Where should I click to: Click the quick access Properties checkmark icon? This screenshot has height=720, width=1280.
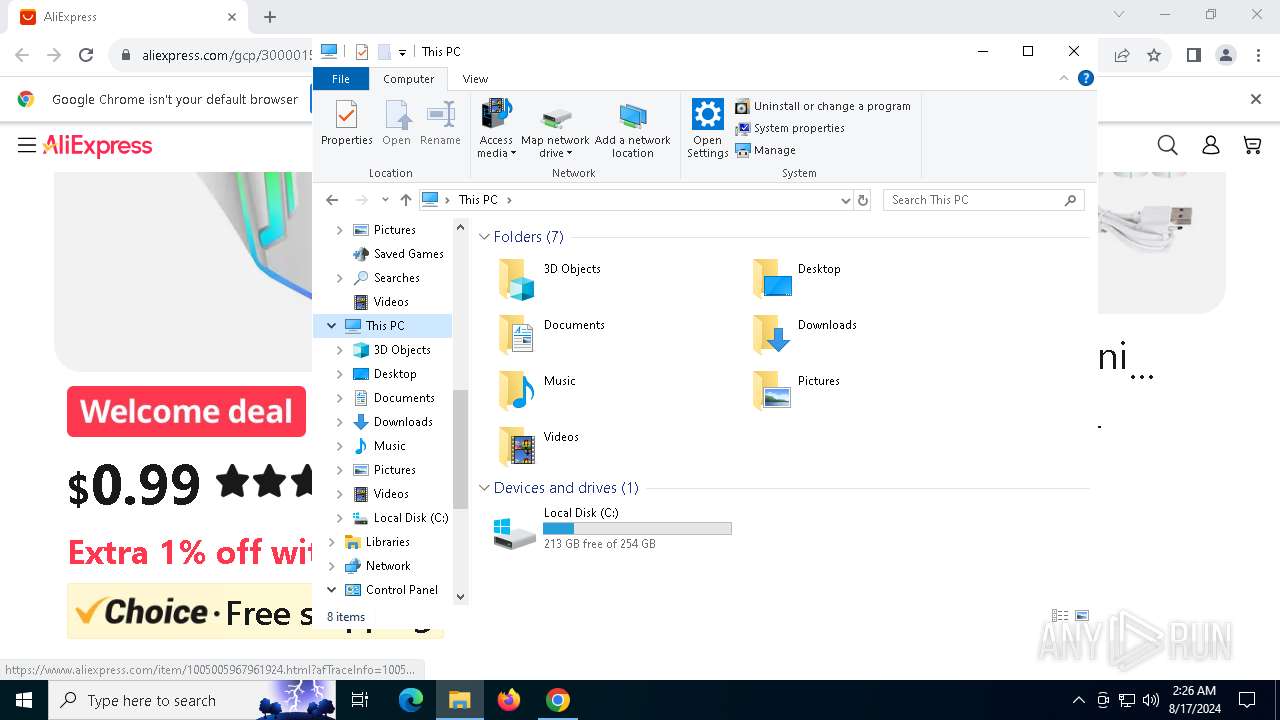click(362, 52)
